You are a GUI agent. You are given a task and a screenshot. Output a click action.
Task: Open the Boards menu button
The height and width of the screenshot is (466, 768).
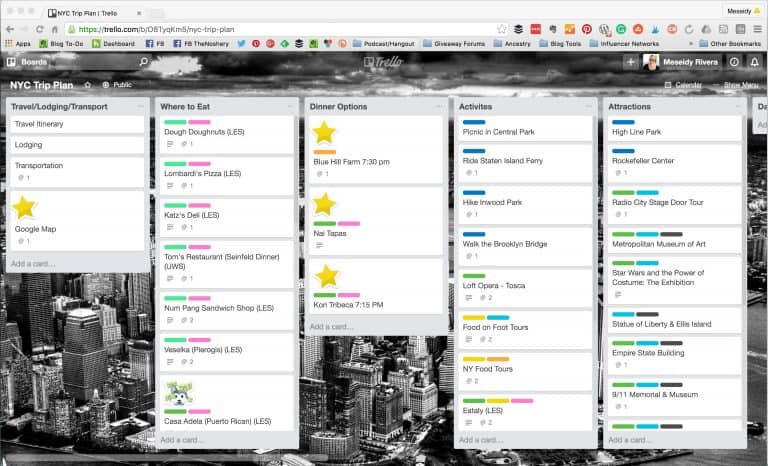[x=27, y=62]
